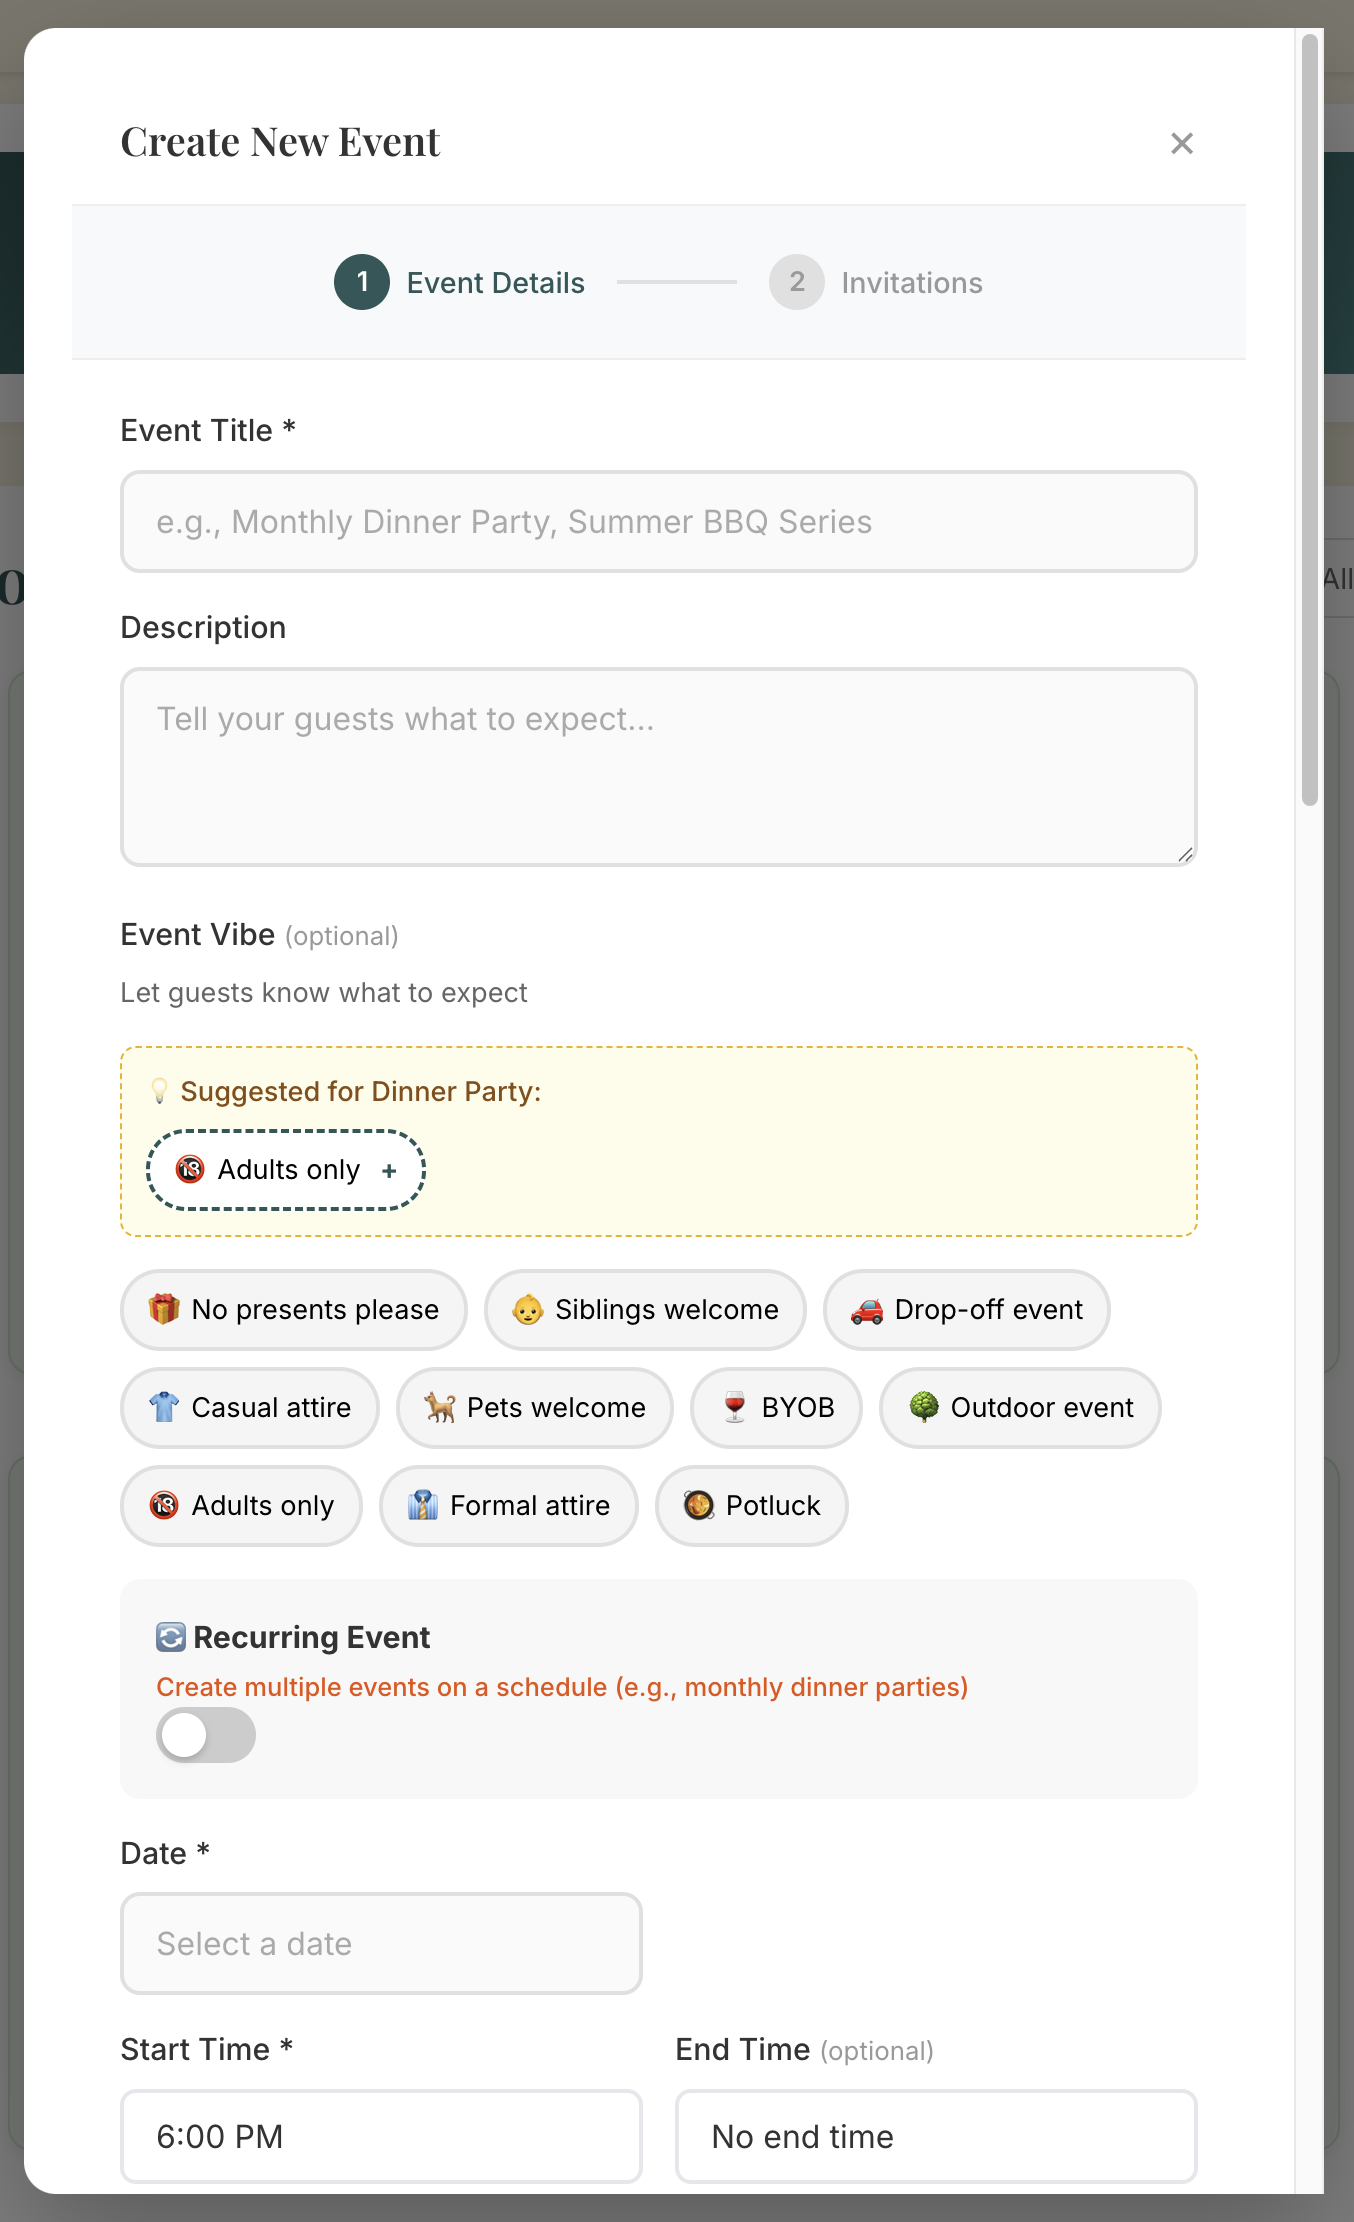Open the End Time dropdown
This screenshot has height=2222, width=1354.
pos(936,2136)
